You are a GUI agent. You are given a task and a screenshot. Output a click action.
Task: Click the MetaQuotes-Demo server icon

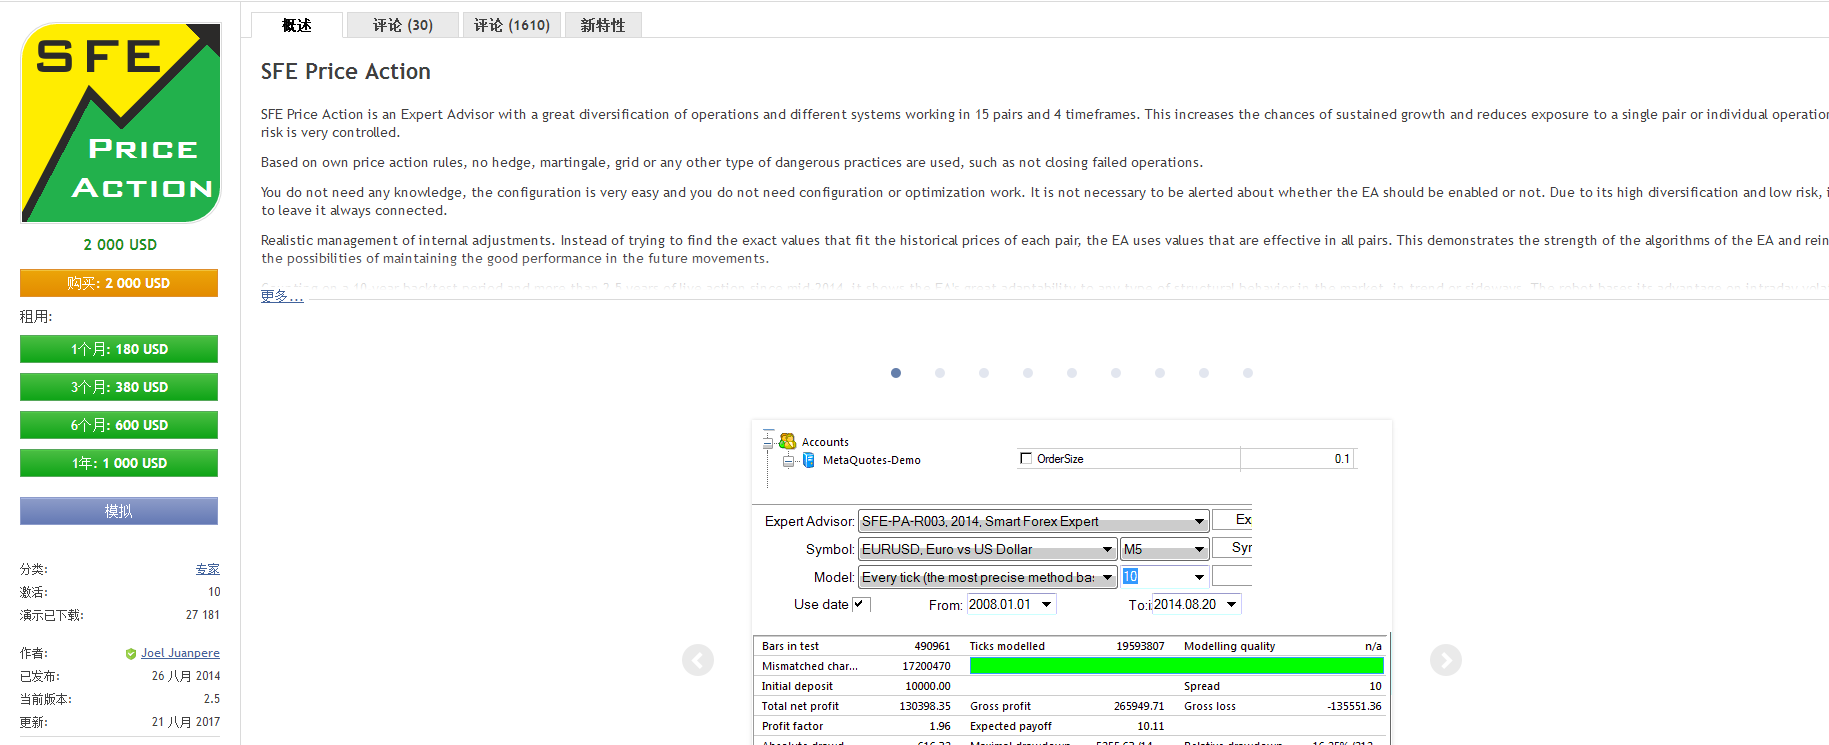pos(809,460)
